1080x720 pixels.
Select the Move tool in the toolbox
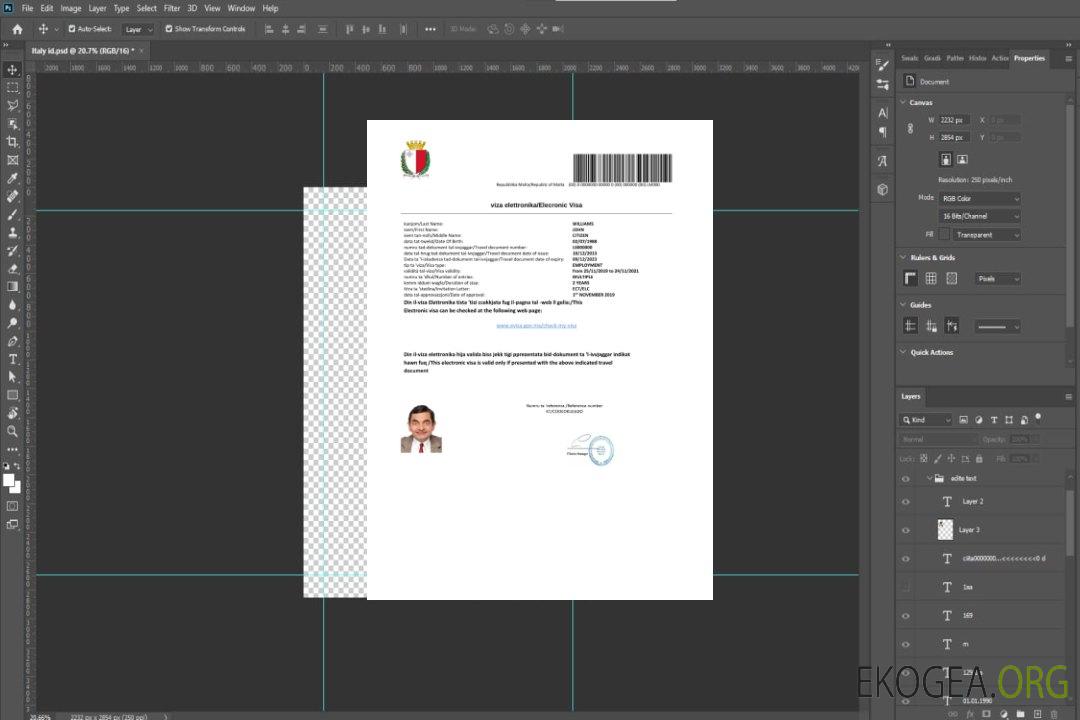[12, 70]
